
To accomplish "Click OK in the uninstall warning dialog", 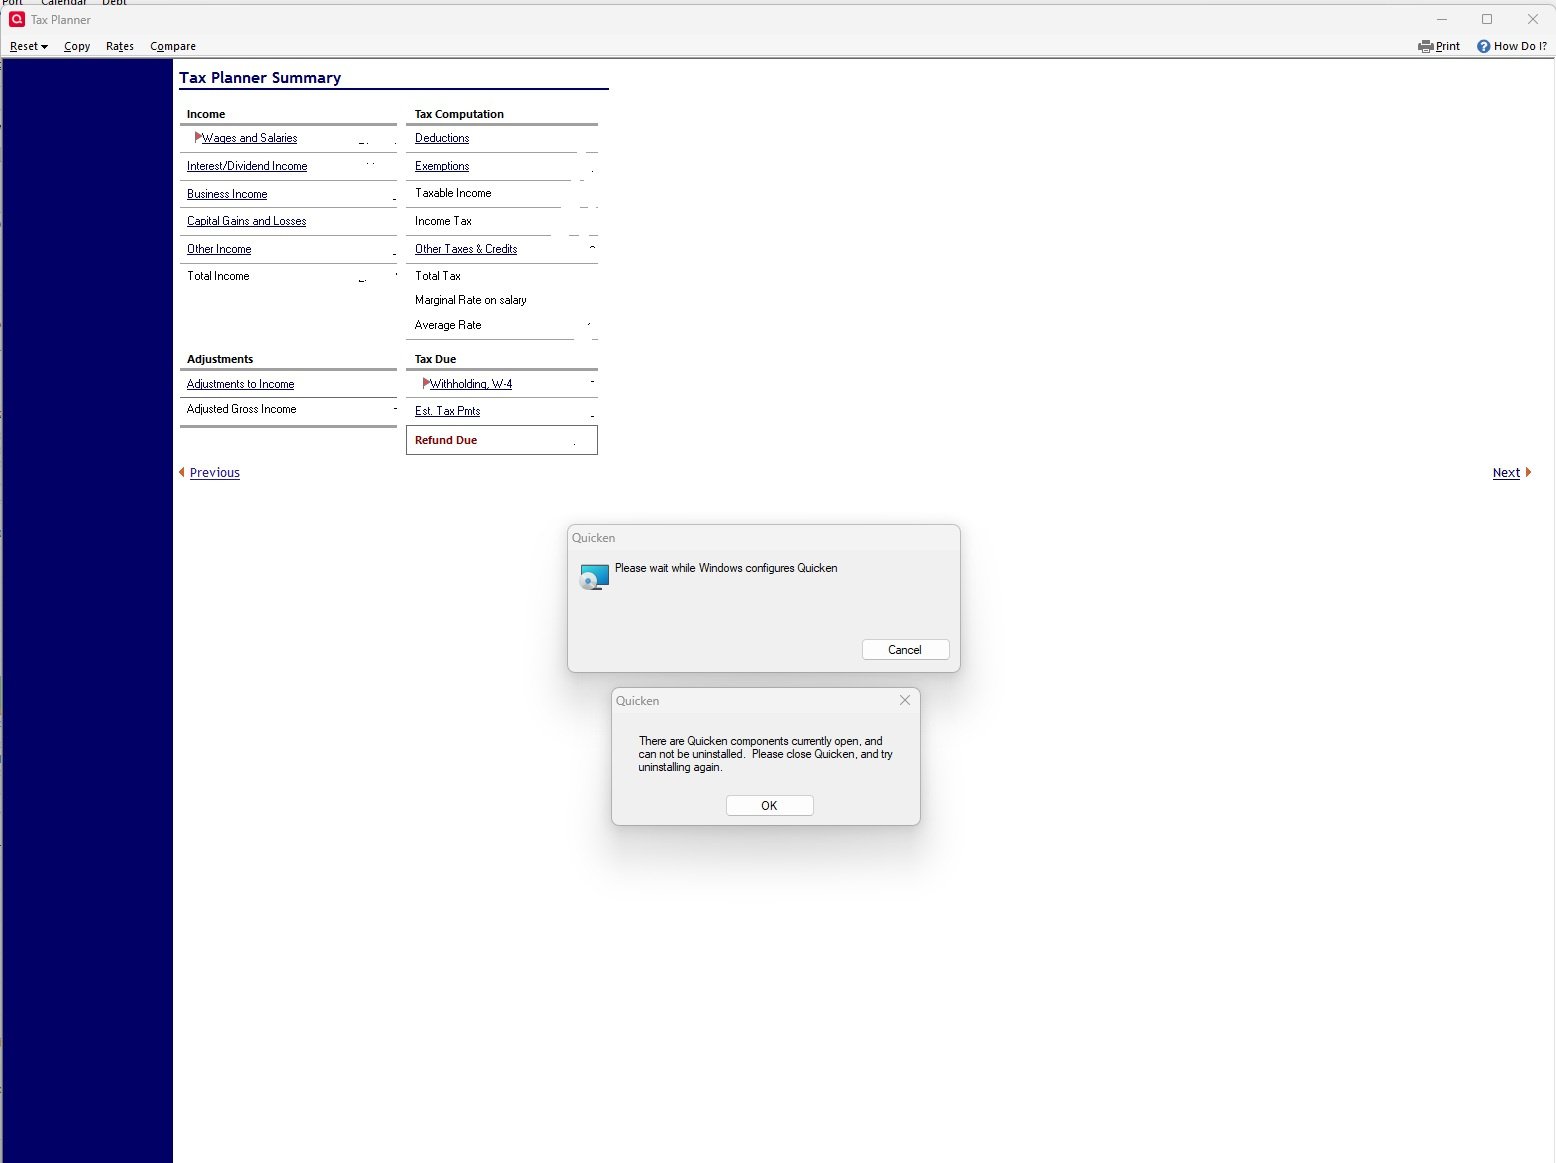I will click(x=769, y=806).
